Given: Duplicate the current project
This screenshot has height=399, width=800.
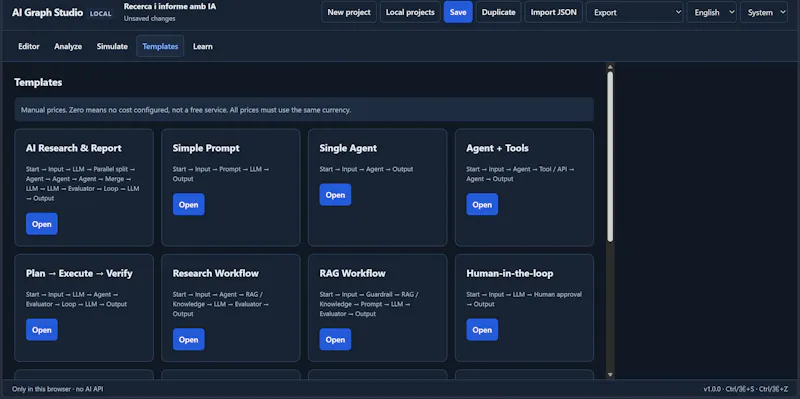Looking at the screenshot, I should point(498,12).
